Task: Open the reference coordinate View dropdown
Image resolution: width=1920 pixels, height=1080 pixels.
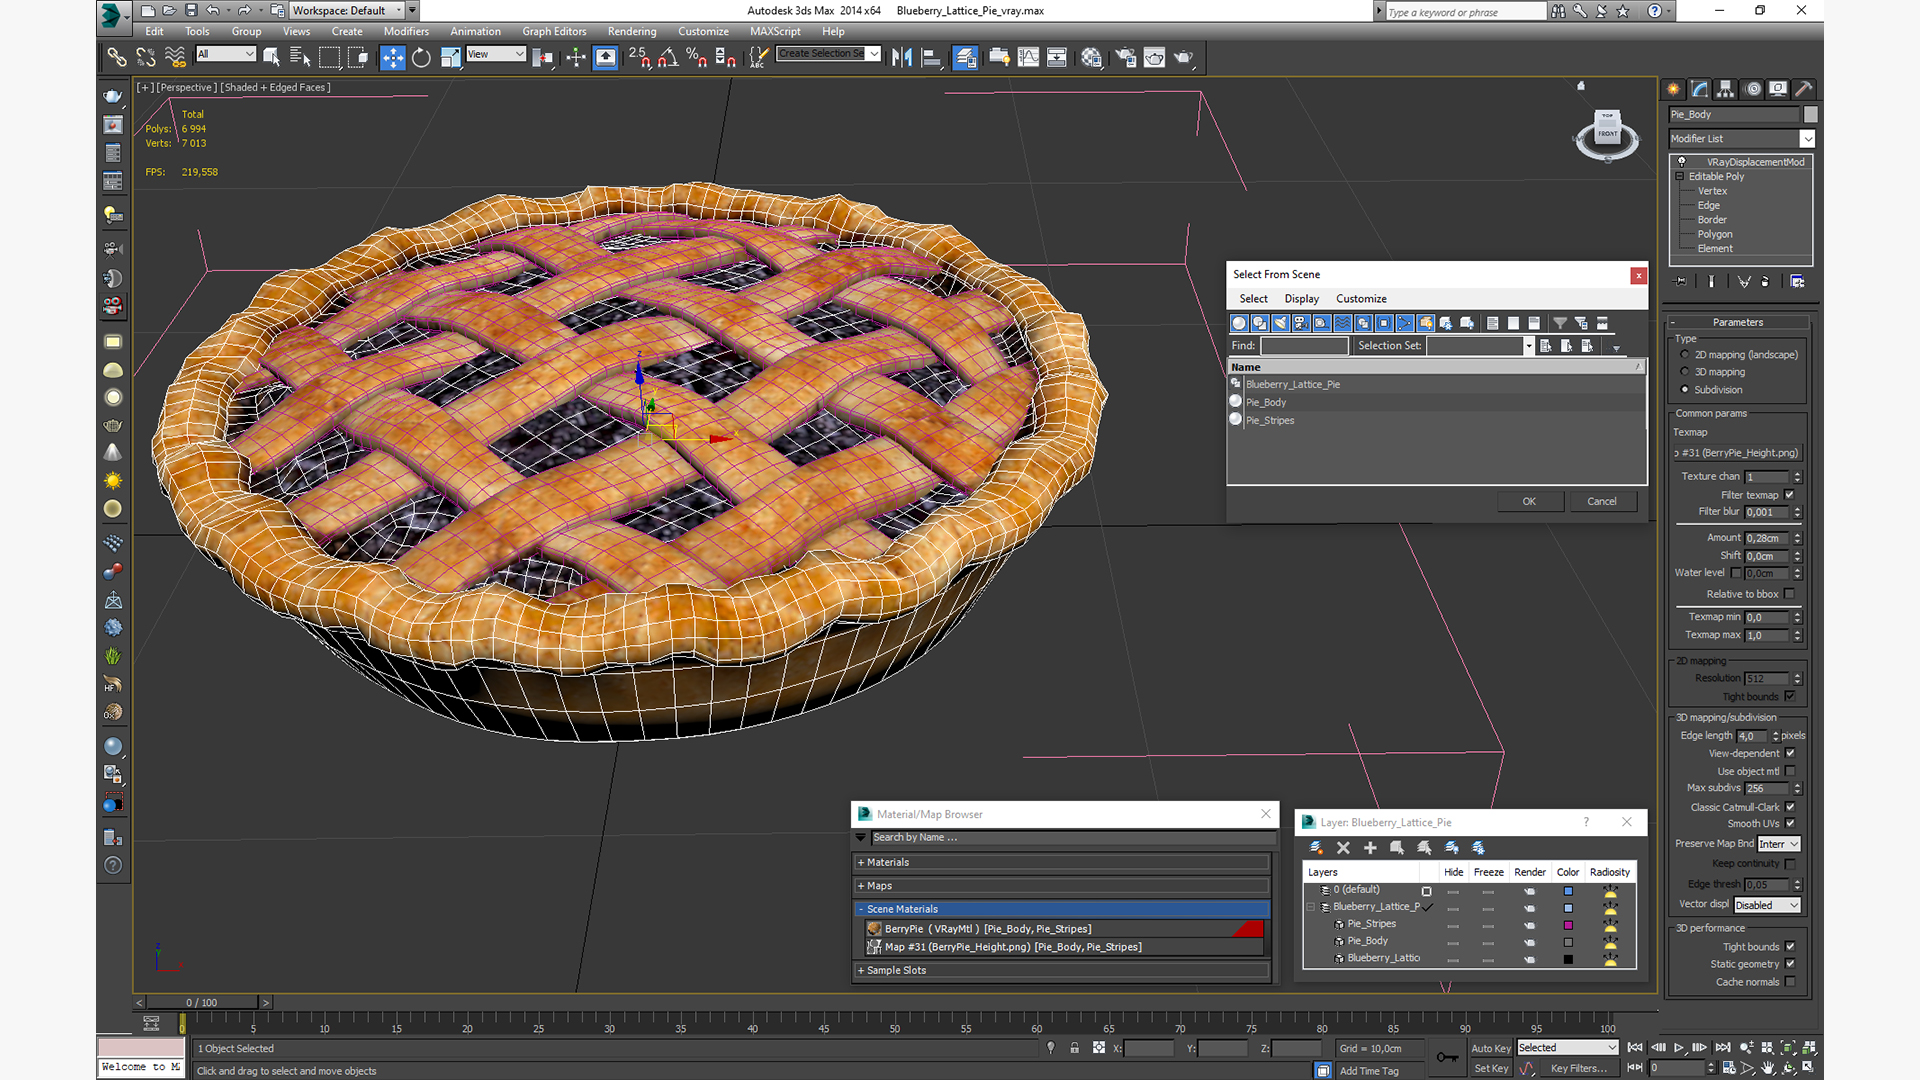Action: [496, 54]
